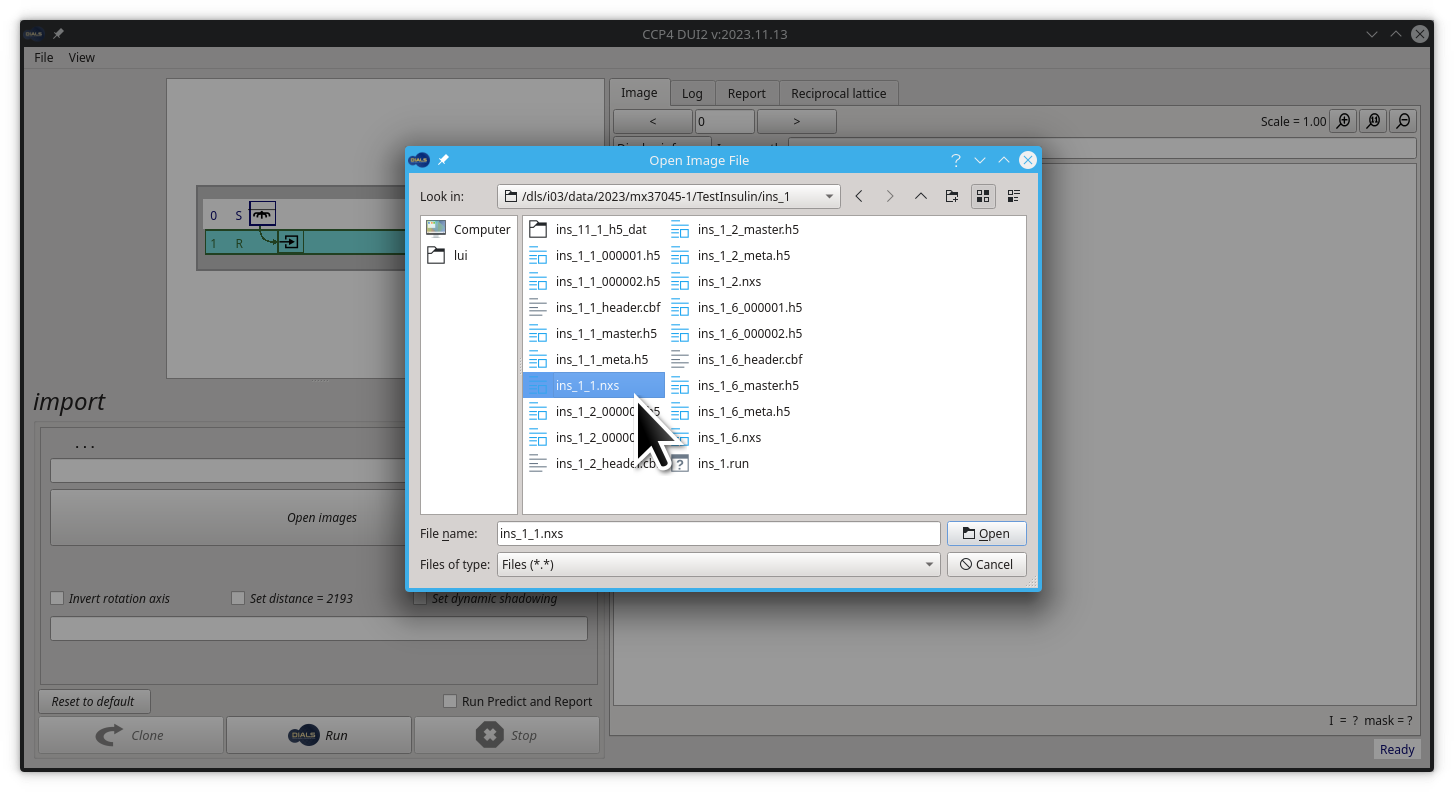Switch to the Log tab
Image resolution: width=1454 pixels, height=792 pixels.
(692, 93)
